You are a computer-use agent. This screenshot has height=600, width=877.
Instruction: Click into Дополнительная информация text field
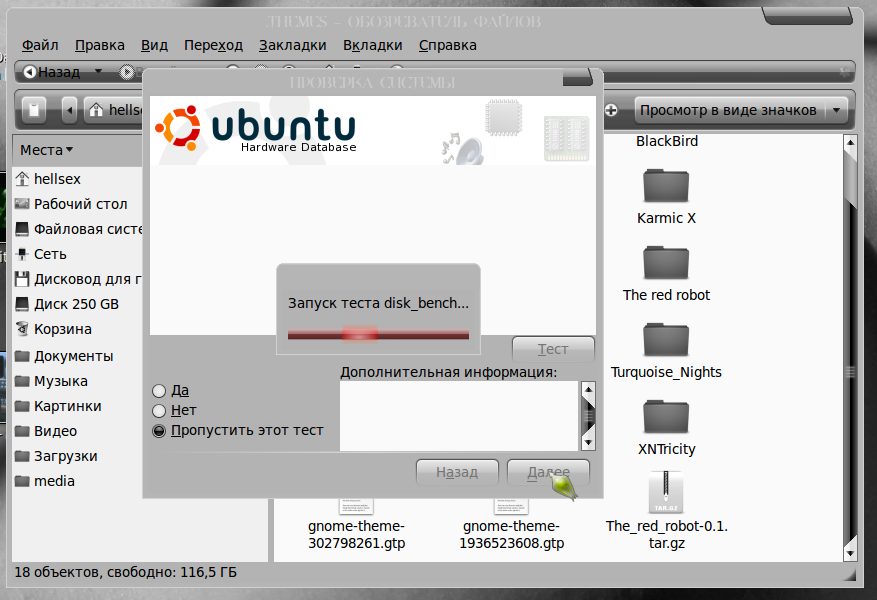click(x=459, y=416)
